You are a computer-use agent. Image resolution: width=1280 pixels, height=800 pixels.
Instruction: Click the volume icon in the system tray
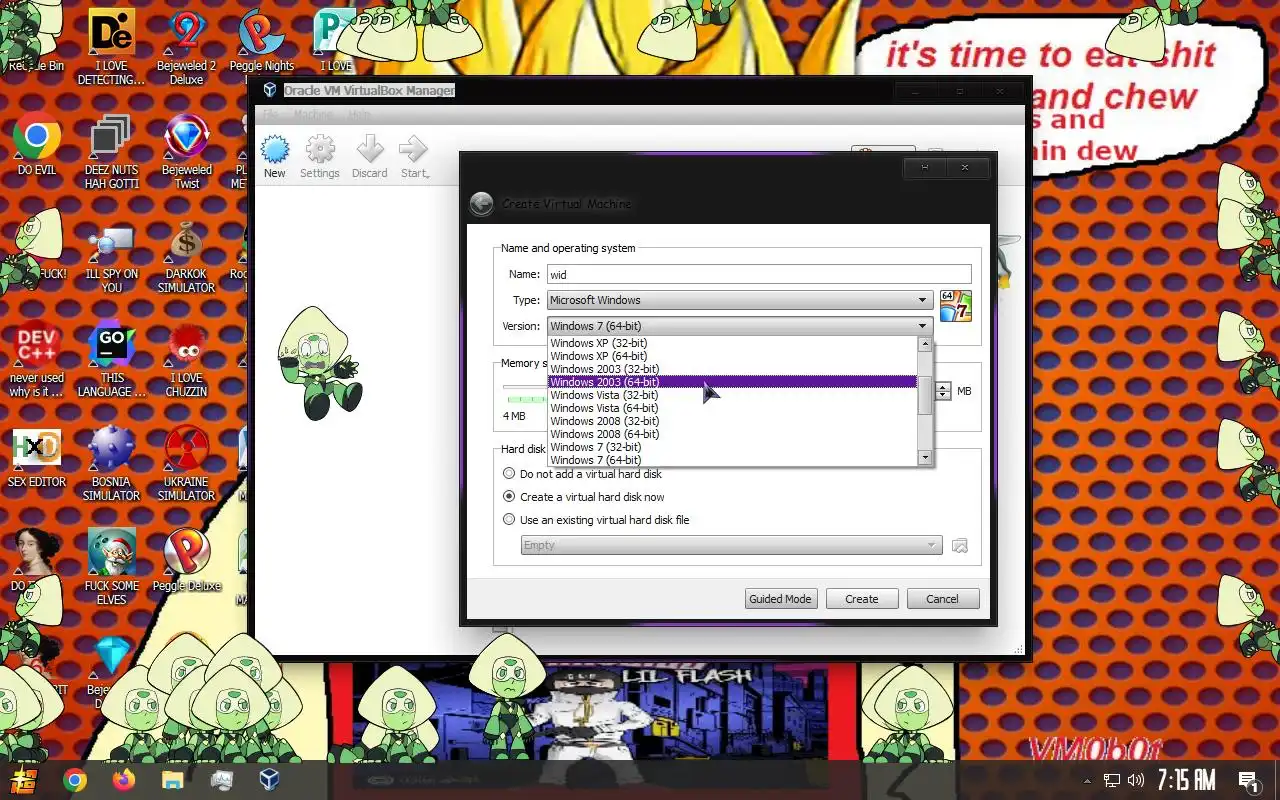tap(1136, 780)
